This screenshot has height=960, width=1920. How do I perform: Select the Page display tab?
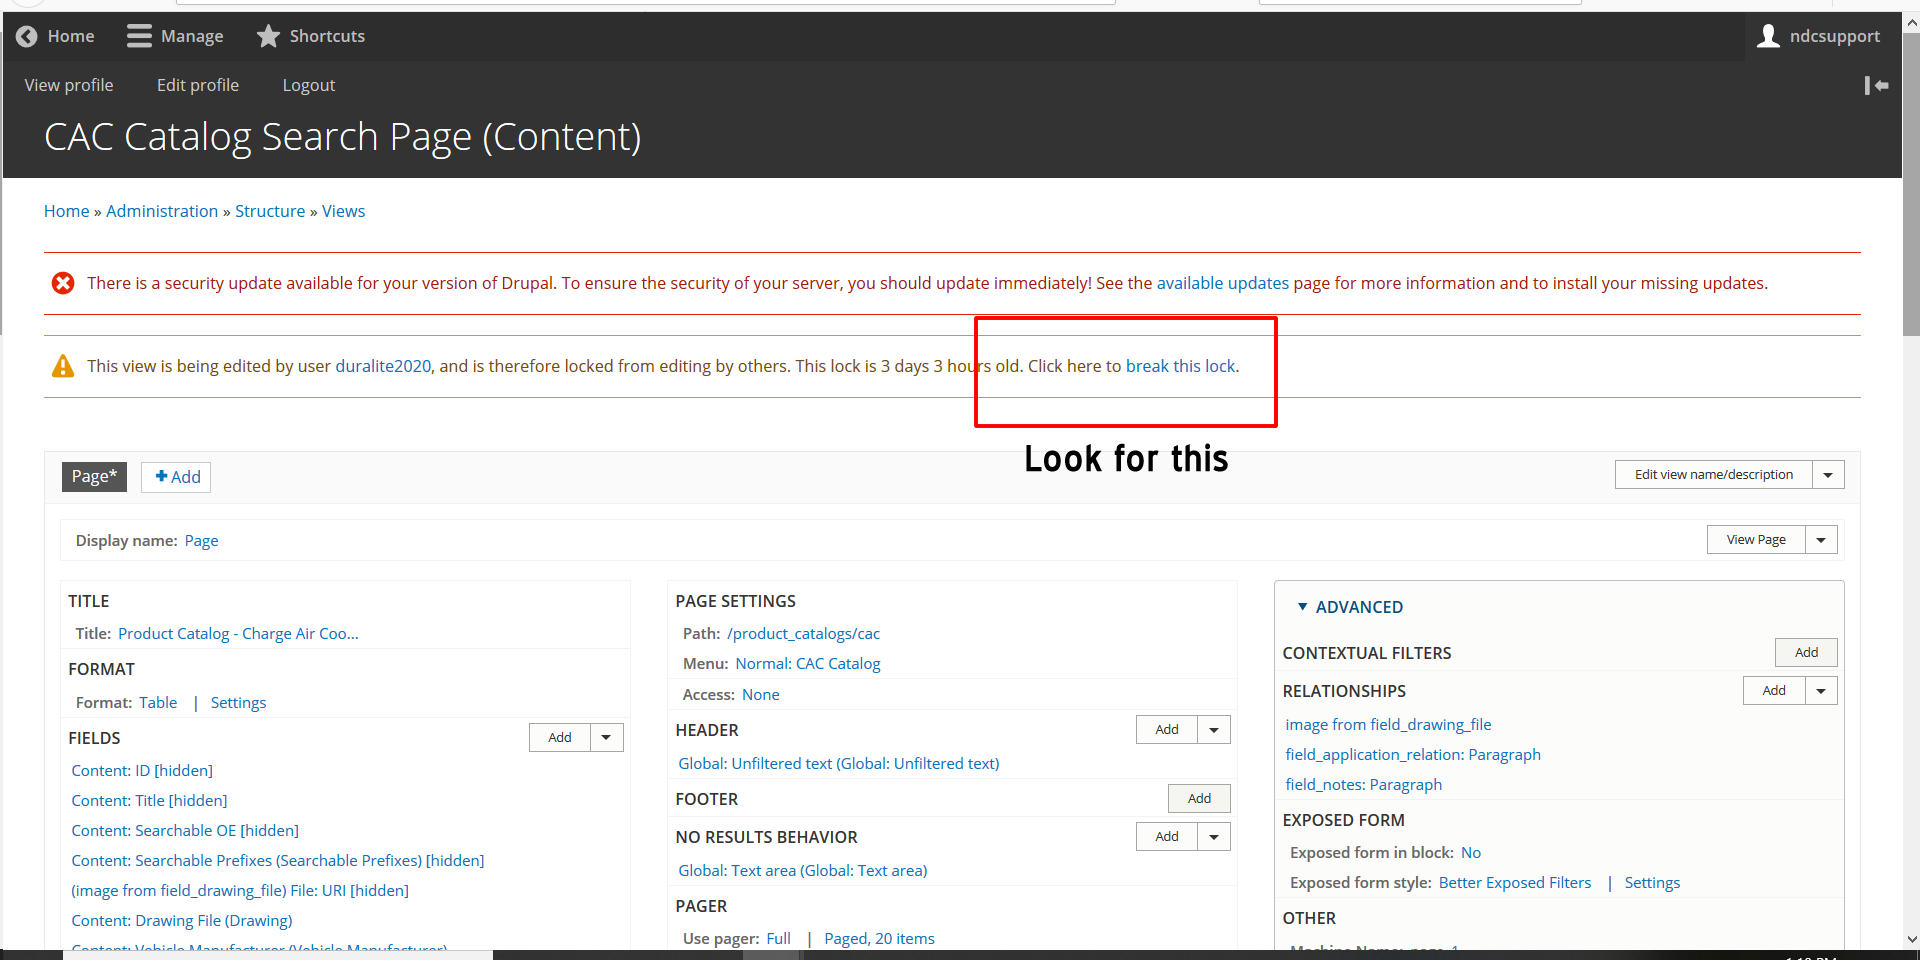click(94, 477)
